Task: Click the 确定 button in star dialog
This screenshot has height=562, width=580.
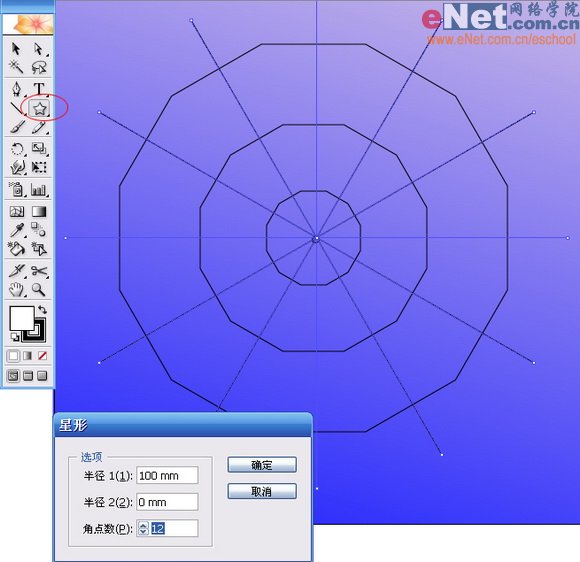Action: click(x=262, y=465)
